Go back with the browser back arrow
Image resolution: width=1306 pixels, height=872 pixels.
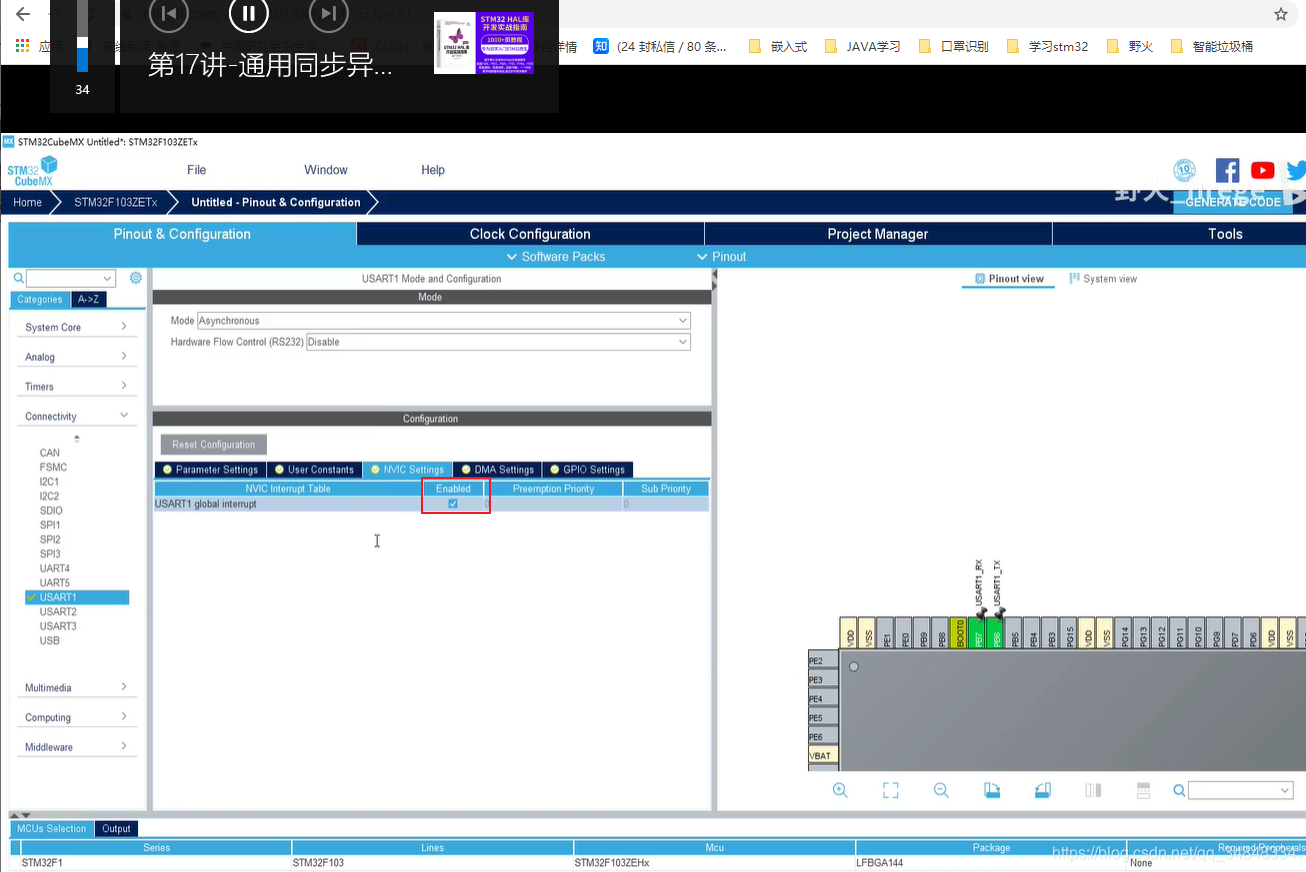22,14
